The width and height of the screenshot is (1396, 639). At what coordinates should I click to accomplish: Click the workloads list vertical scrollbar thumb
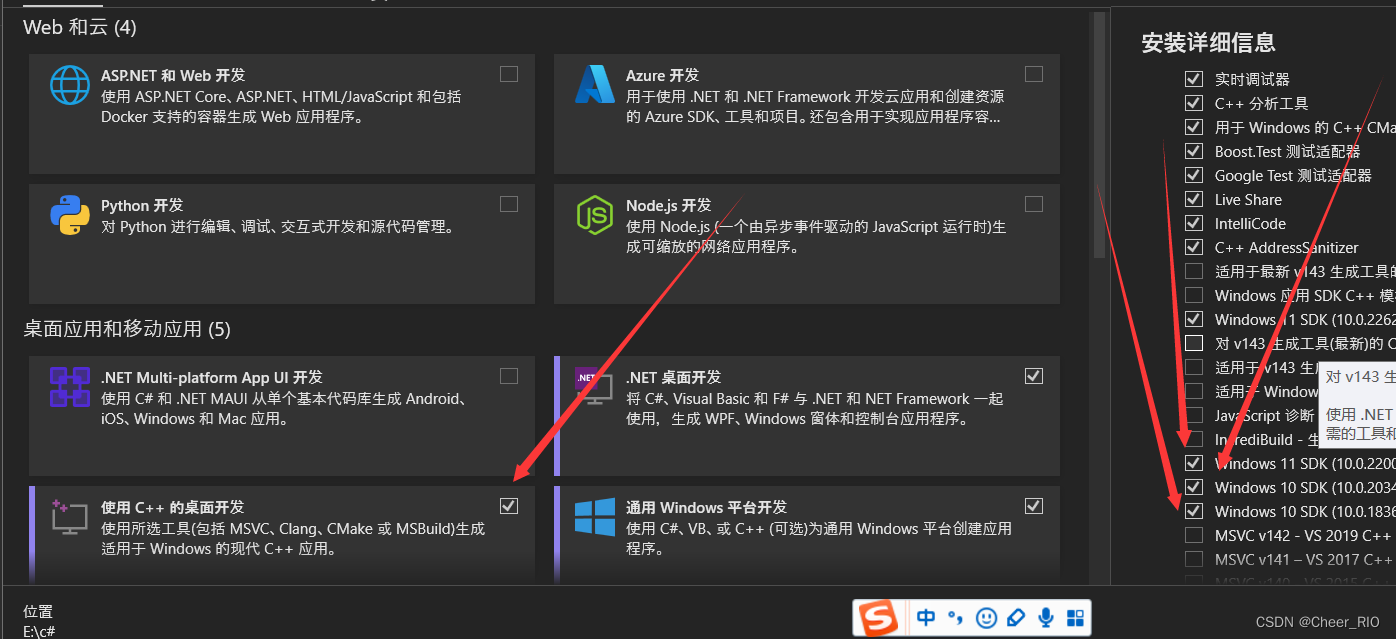coord(1099,135)
